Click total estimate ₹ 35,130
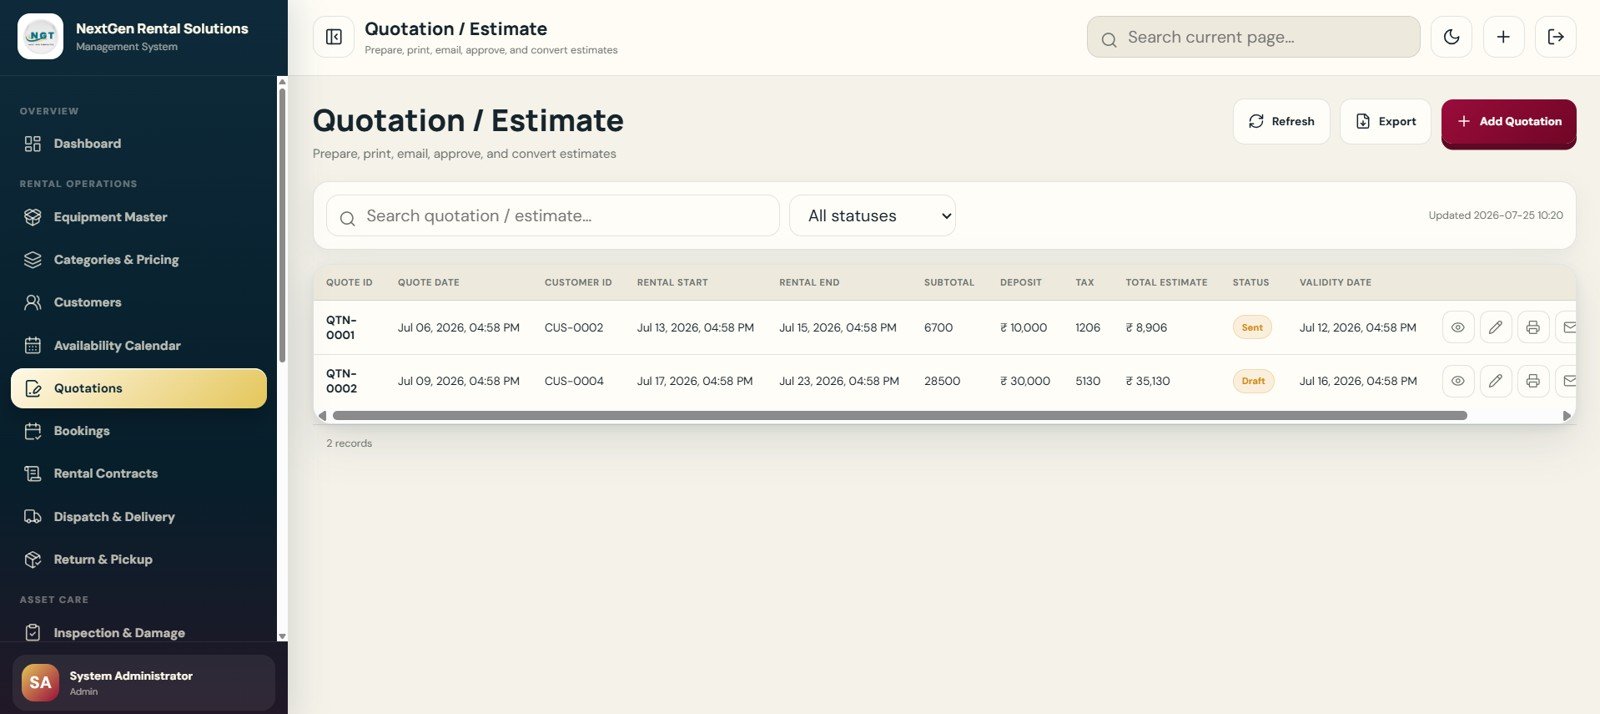This screenshot has width=1600, height=714. (1148, 381)
